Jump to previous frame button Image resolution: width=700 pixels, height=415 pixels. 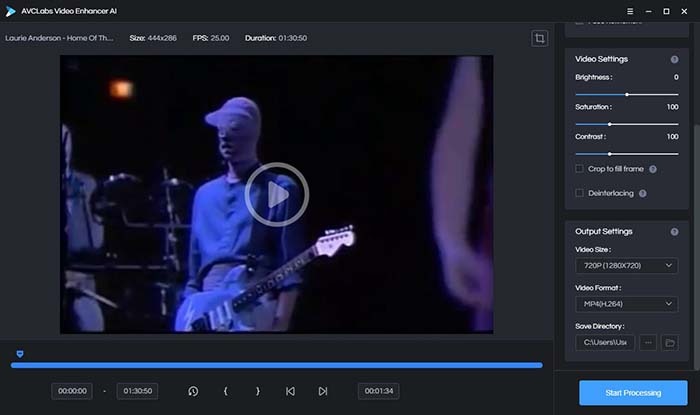[x=290, y=391]
